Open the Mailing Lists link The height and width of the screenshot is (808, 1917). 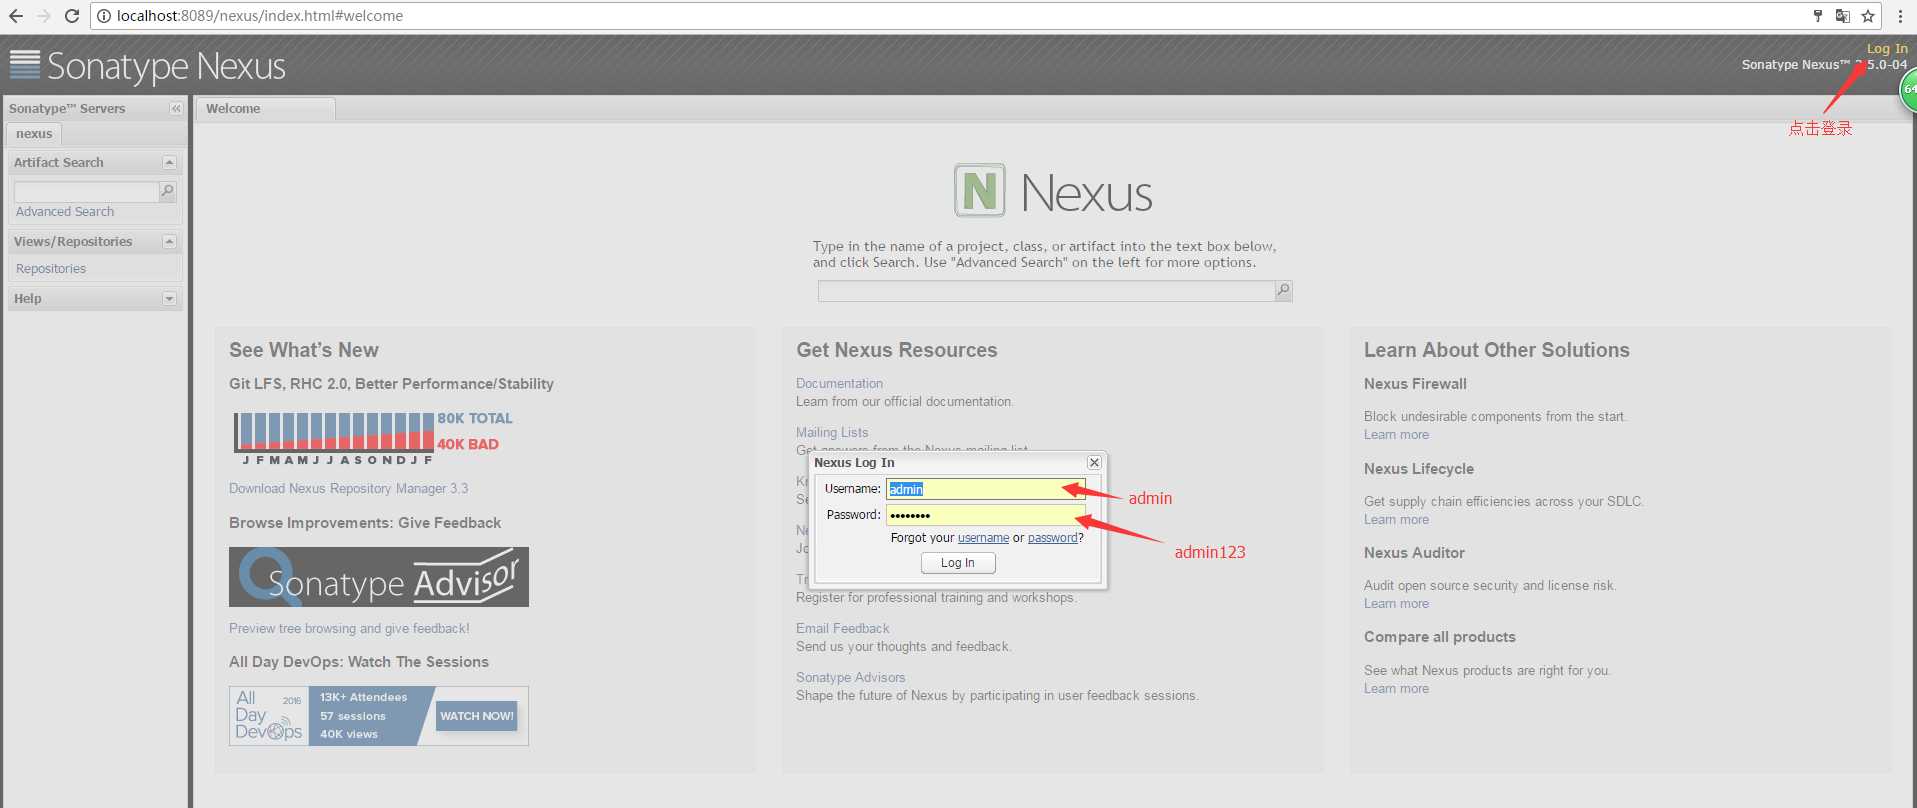[x=832, y=433]
